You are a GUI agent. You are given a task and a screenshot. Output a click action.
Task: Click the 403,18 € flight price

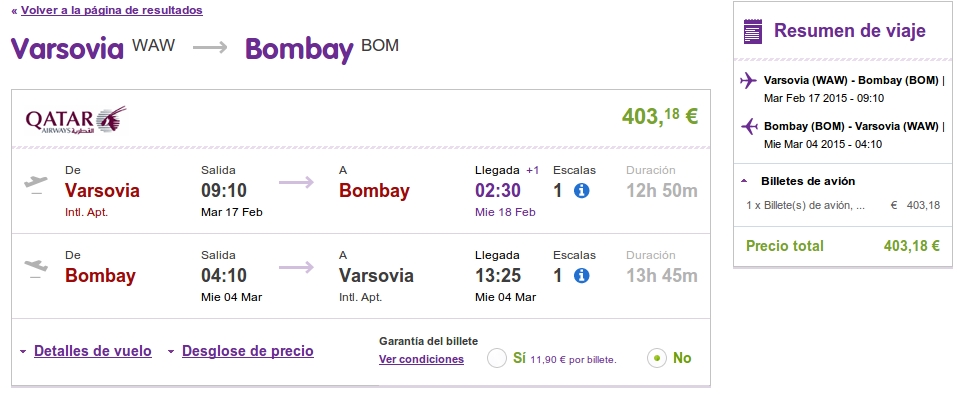coord(660,116)
